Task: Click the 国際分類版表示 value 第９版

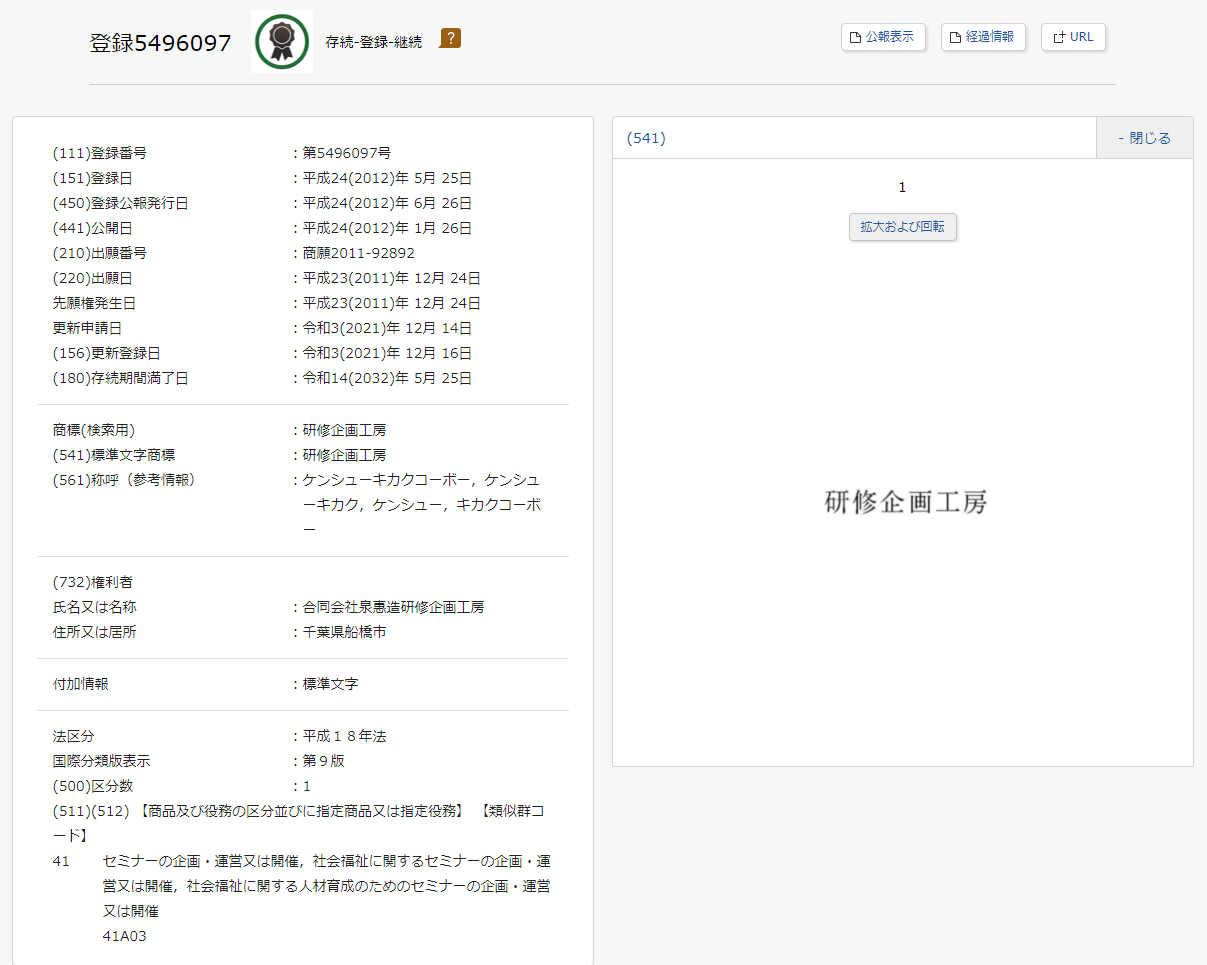Action: [x=324, y=761]
